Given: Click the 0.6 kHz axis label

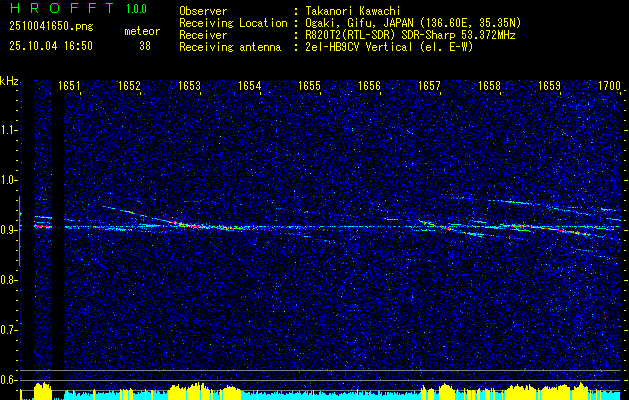Looking at the screenshot, I should coord(8,380).
